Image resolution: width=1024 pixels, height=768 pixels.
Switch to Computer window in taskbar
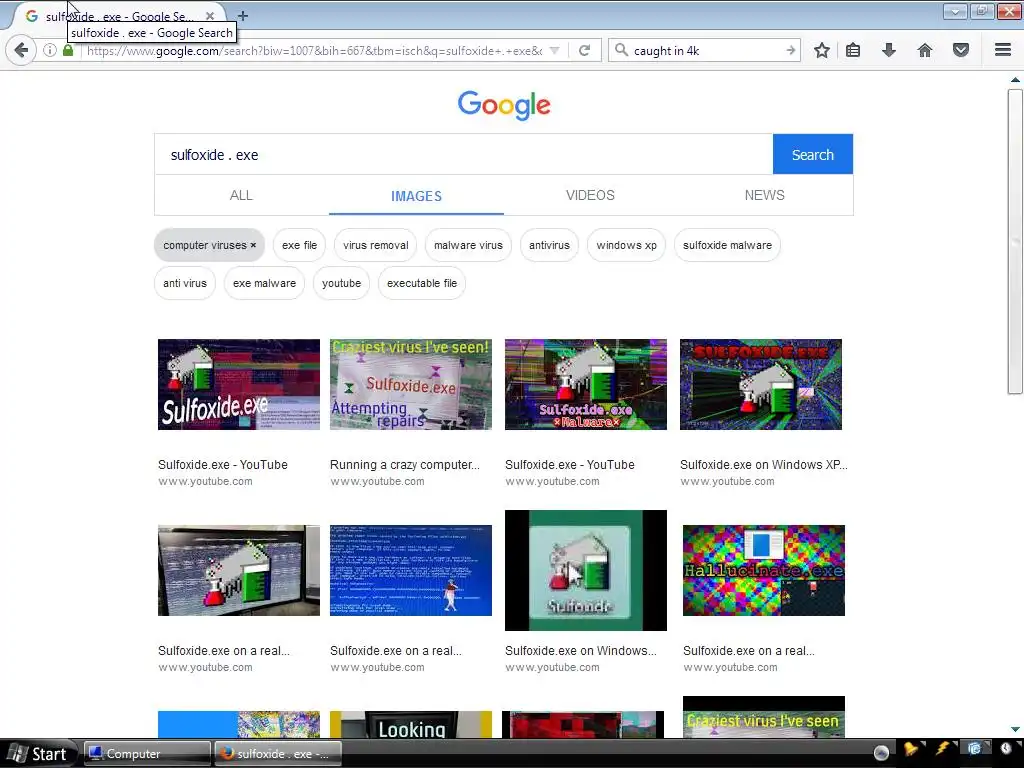(148, 754)
